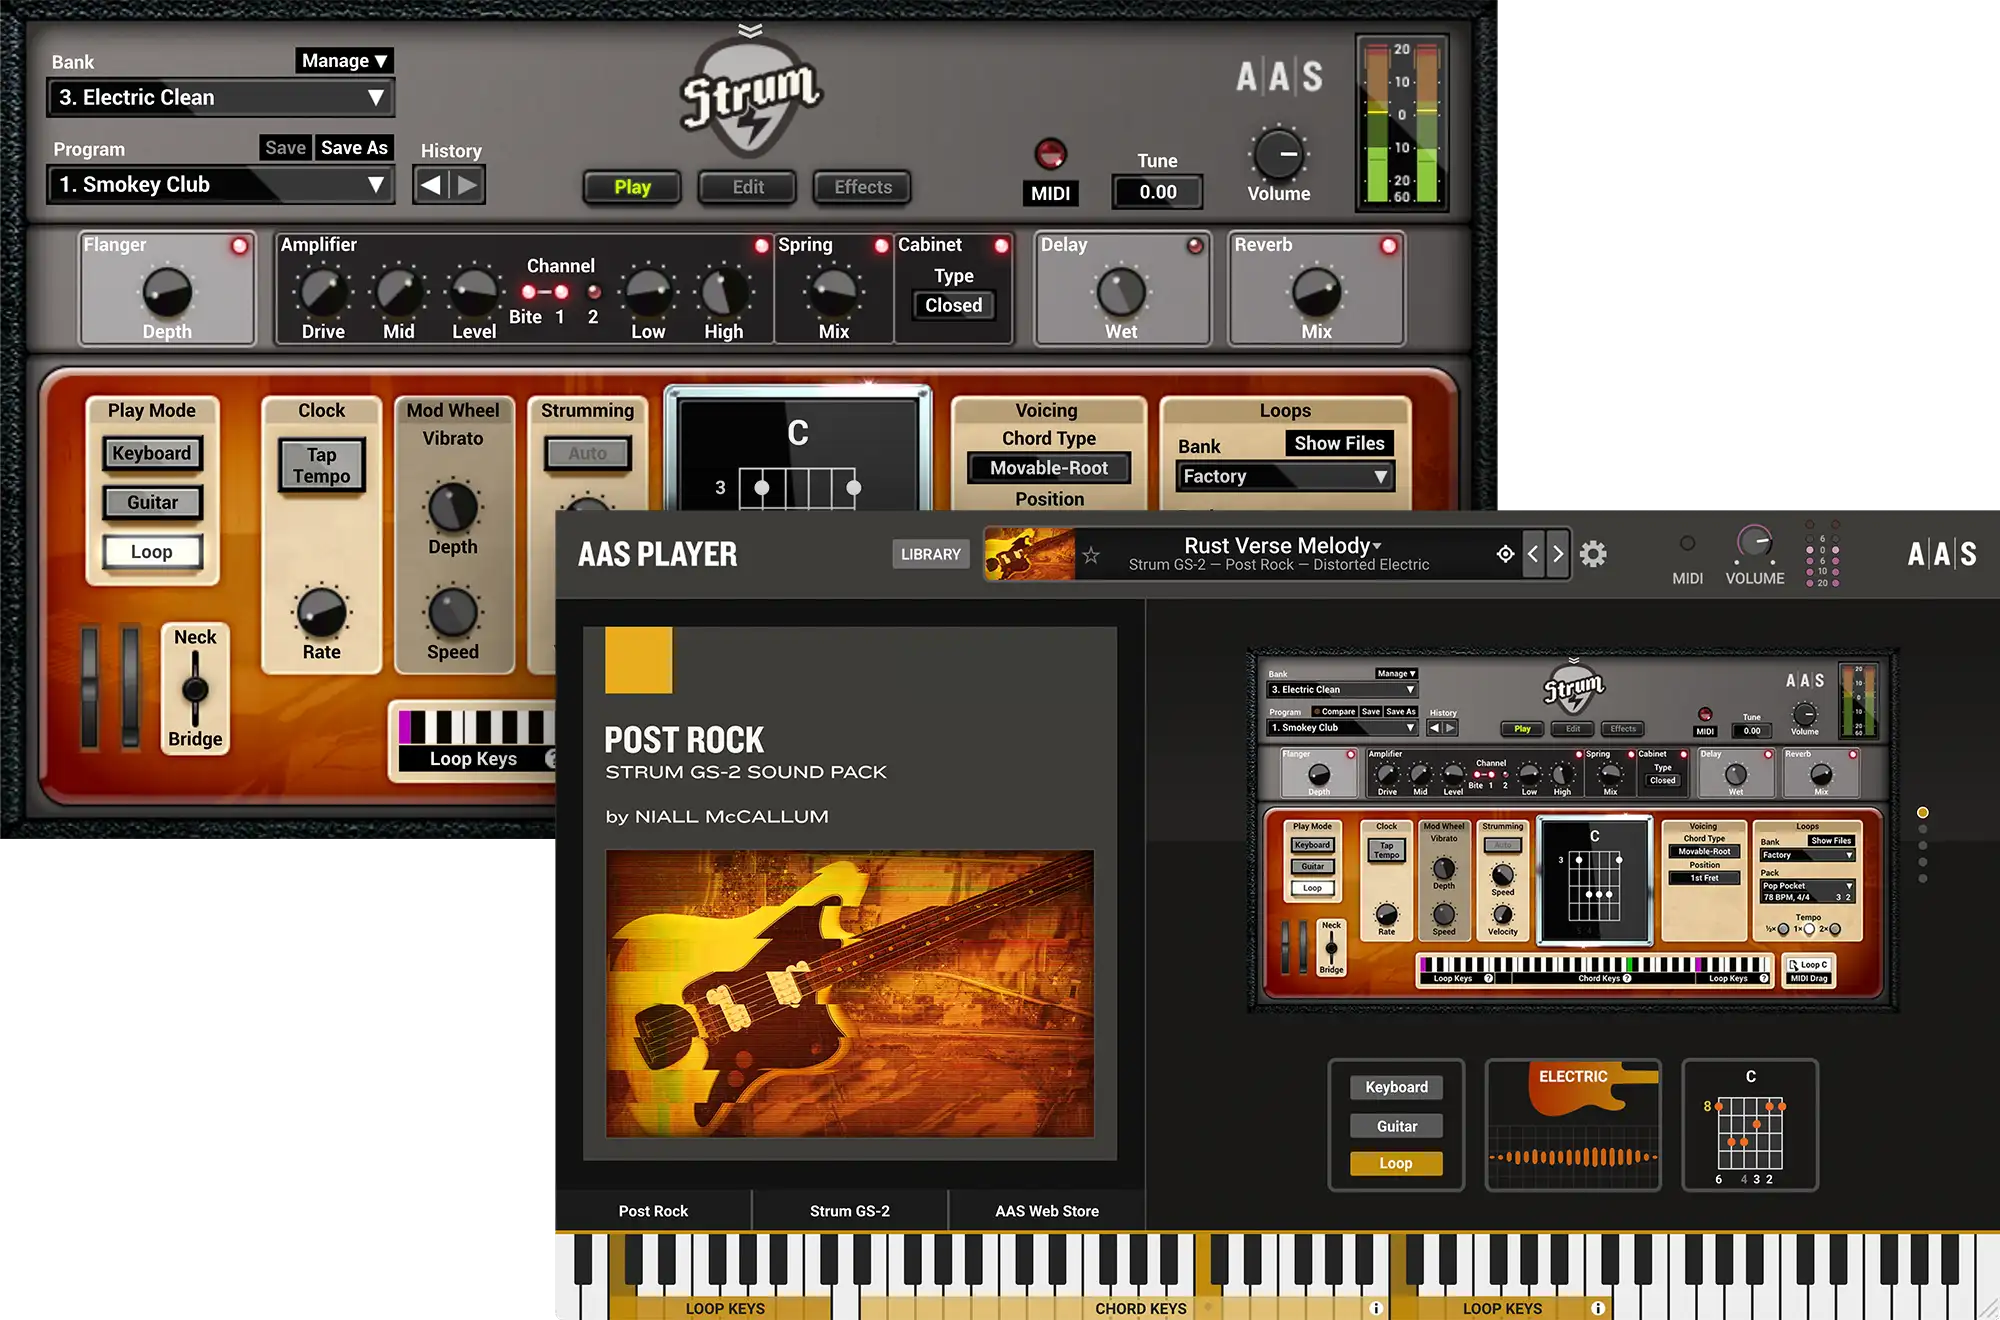The image size is (2000, 1320).
Task: Click the Post Rock guitar artwork thumbnail
Action: (x=850, y=994)
